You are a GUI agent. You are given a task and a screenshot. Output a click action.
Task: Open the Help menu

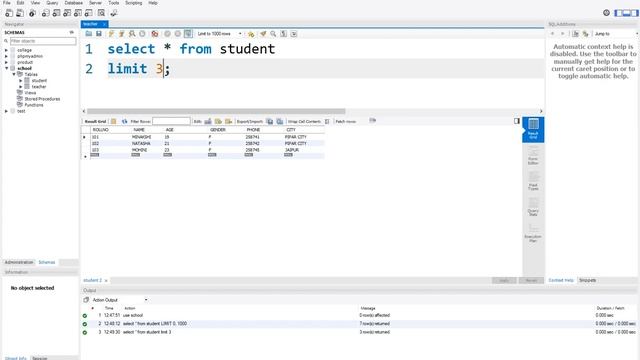153,3
